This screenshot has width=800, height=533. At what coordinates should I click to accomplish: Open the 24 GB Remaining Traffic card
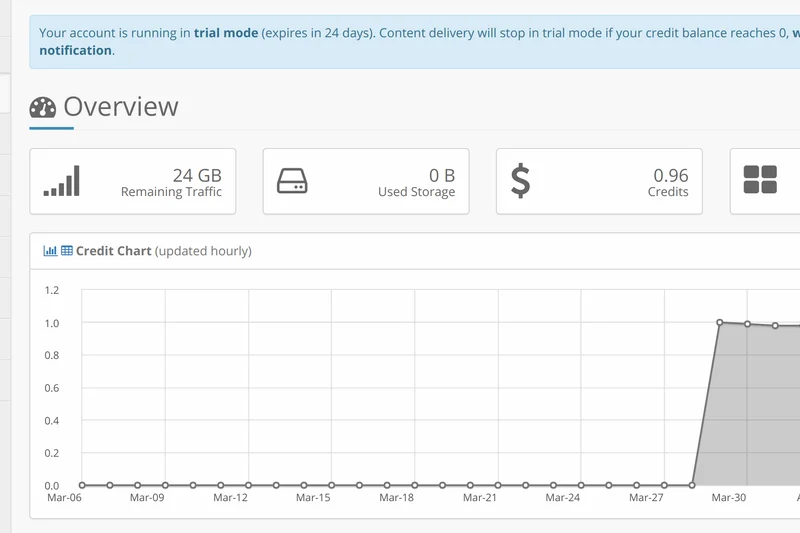[133, 181]
